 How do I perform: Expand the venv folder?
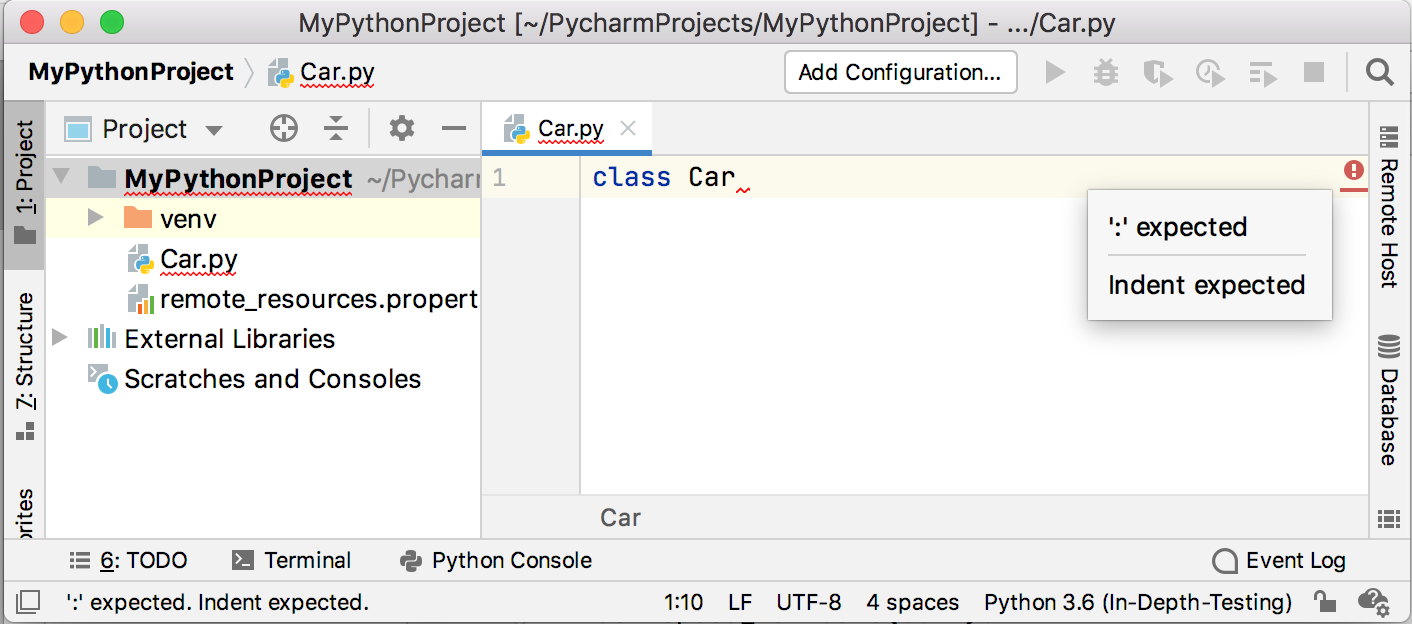96,218
